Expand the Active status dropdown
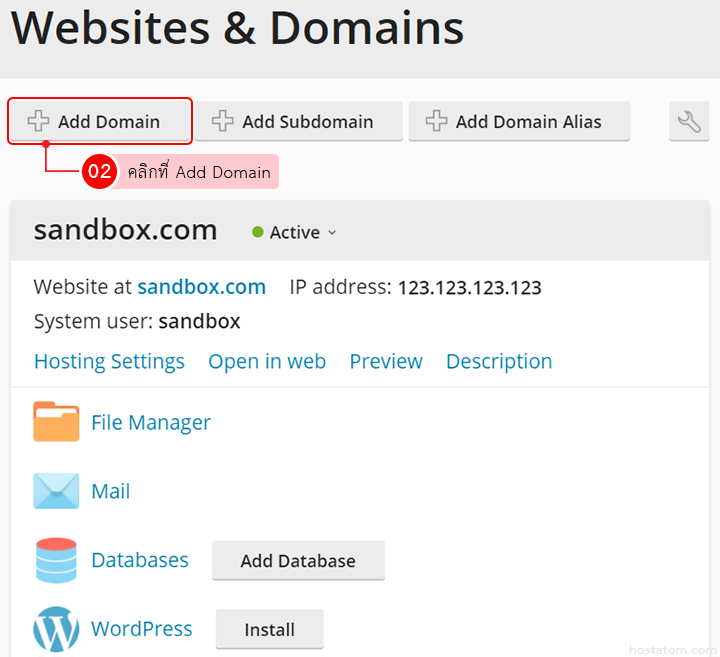The image size is (720, 657). click(x=332, y=233)
